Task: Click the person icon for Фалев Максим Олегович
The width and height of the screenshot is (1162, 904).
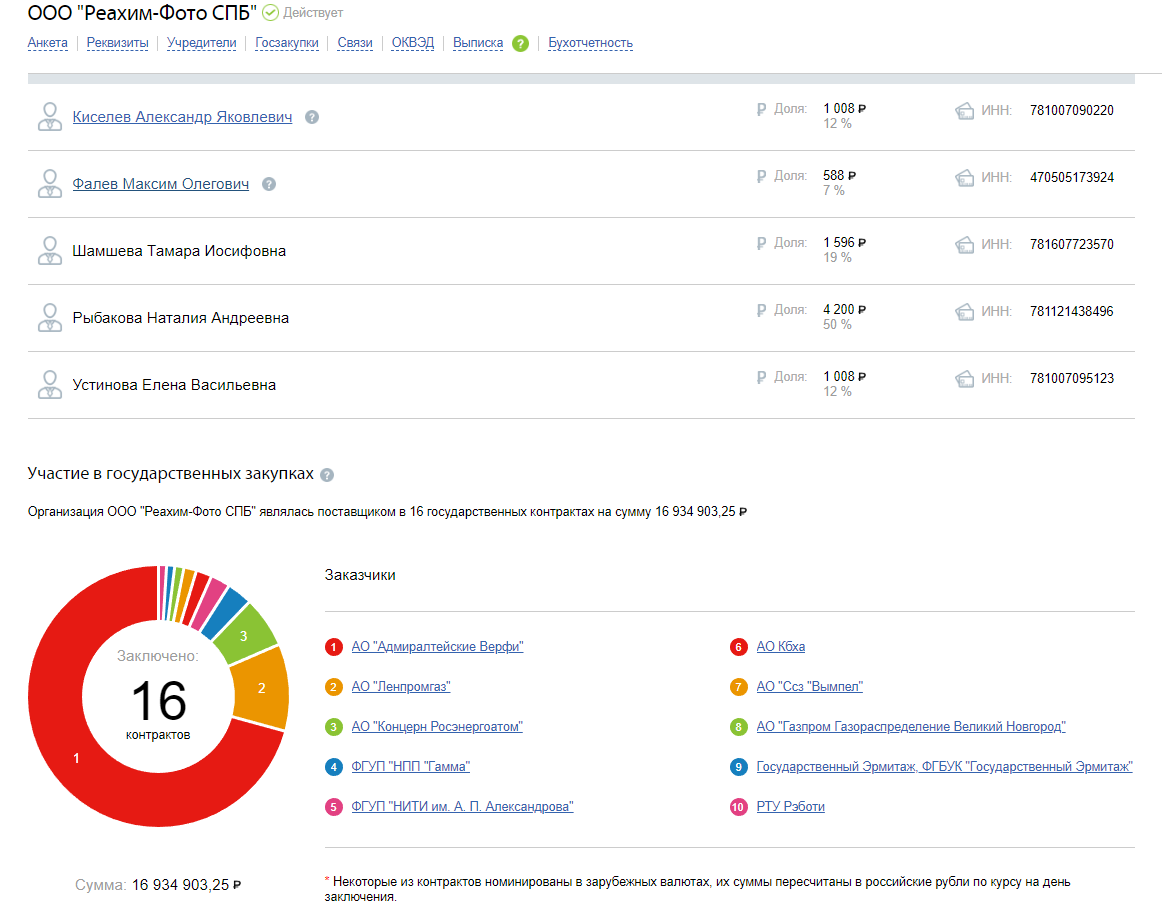Action: click(x=50, y=184)
